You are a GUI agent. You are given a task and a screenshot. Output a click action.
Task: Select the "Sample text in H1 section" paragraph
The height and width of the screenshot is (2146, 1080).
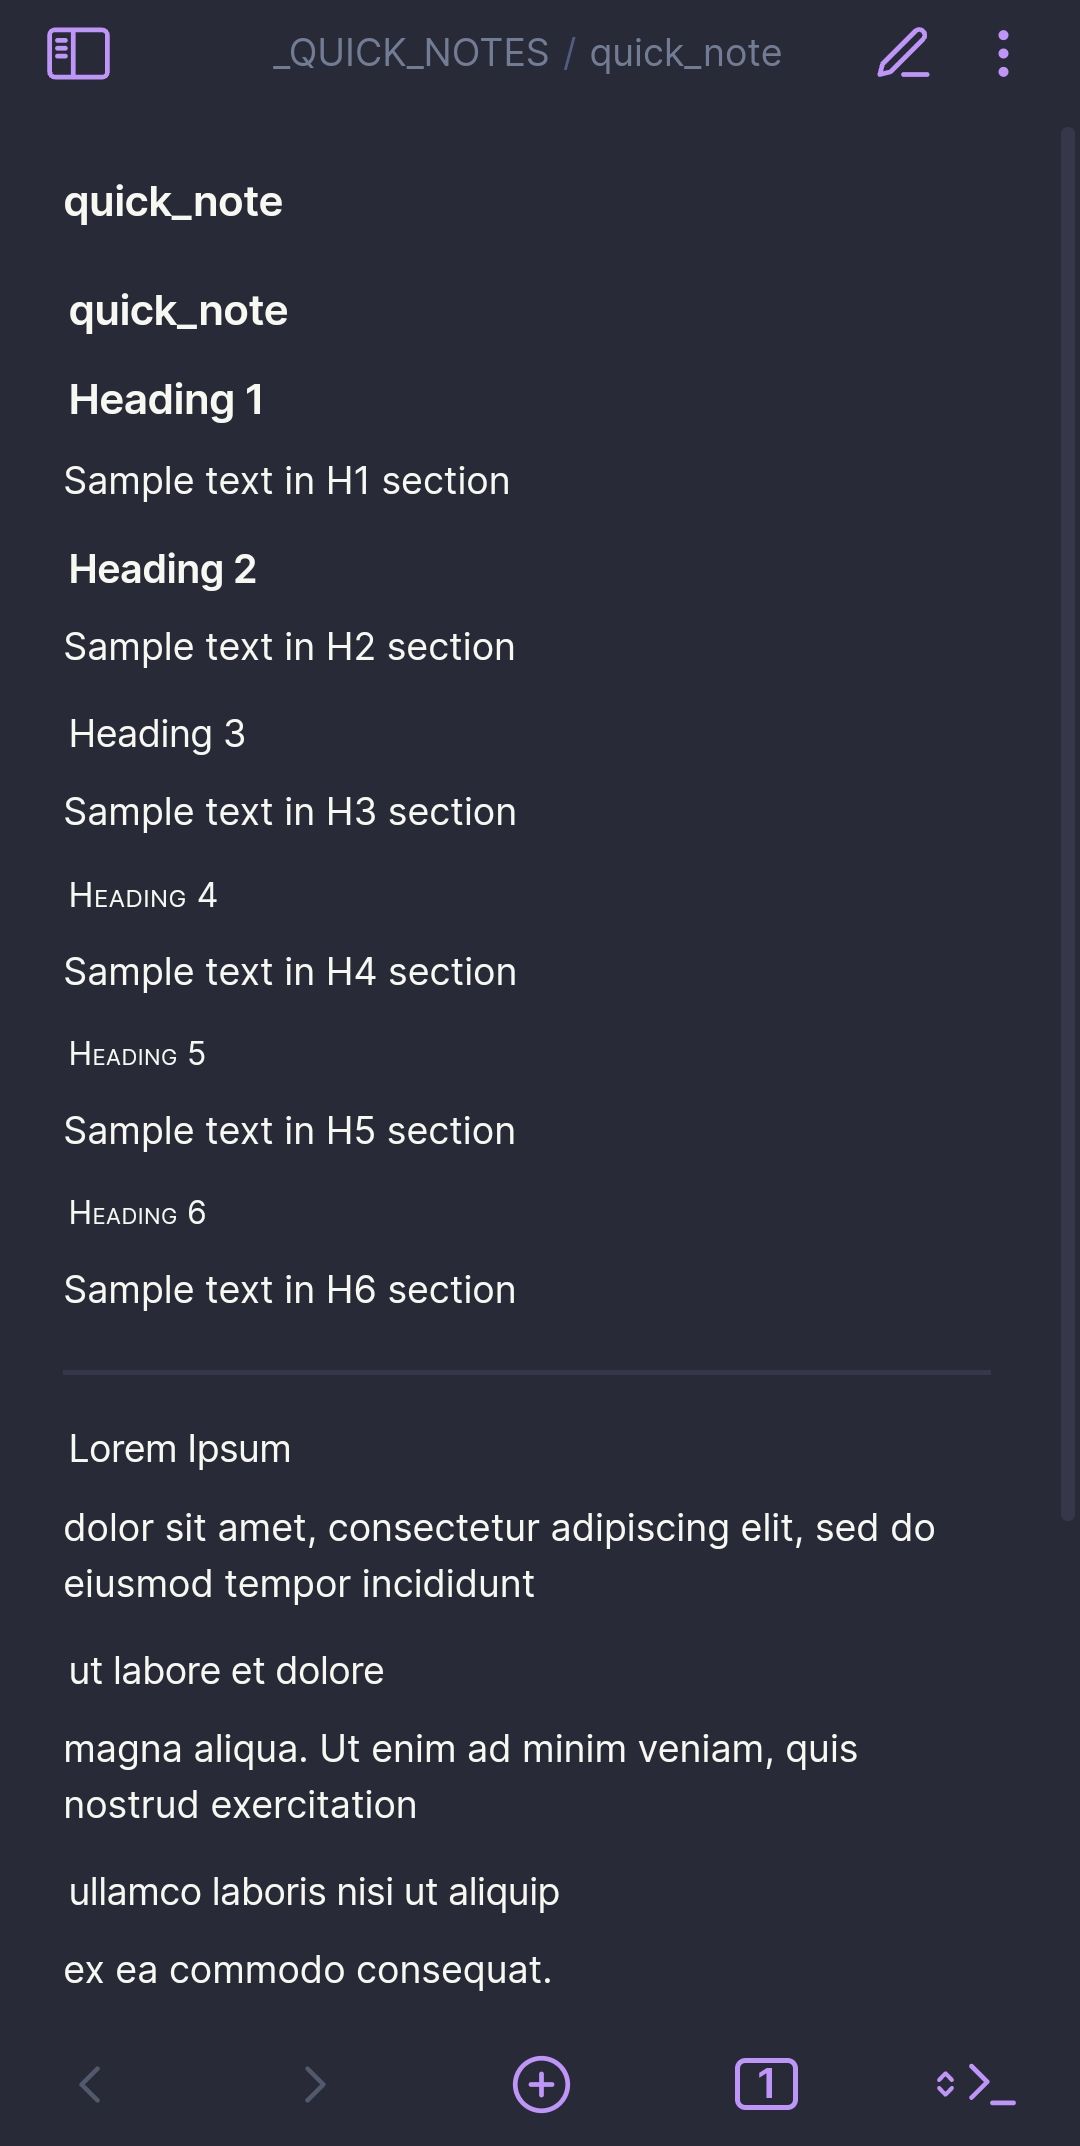tap(286, 480)
